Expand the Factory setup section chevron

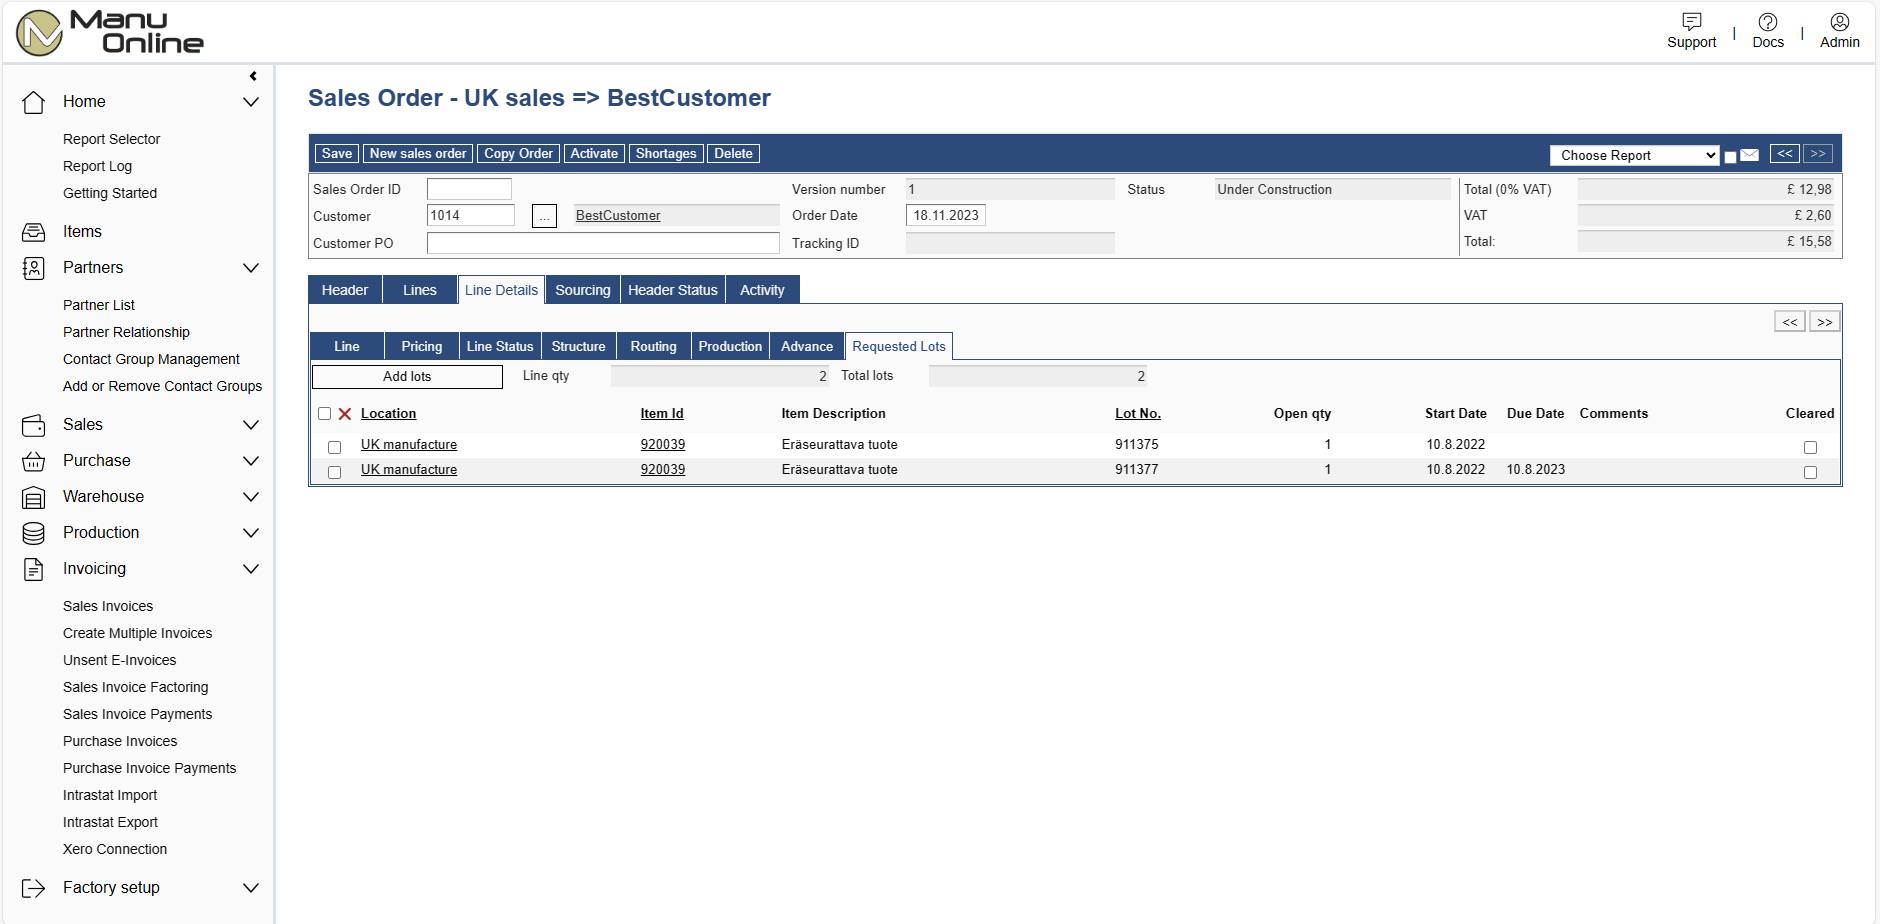(x=251, y=888)
